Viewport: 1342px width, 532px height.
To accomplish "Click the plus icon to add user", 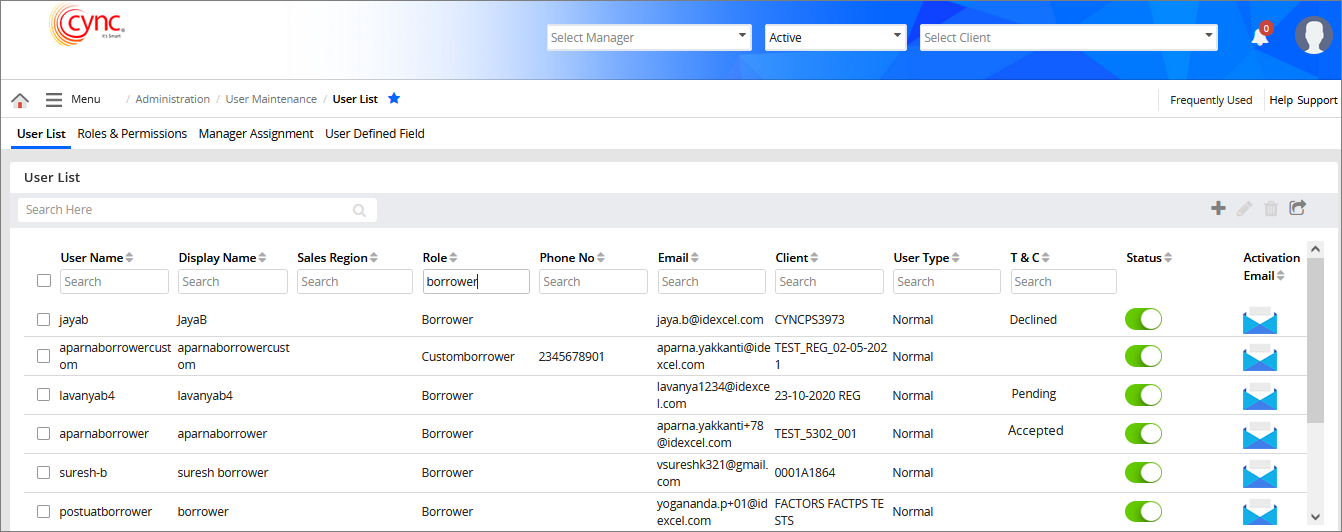I will pyautogui.click(x=1218, y=208).
